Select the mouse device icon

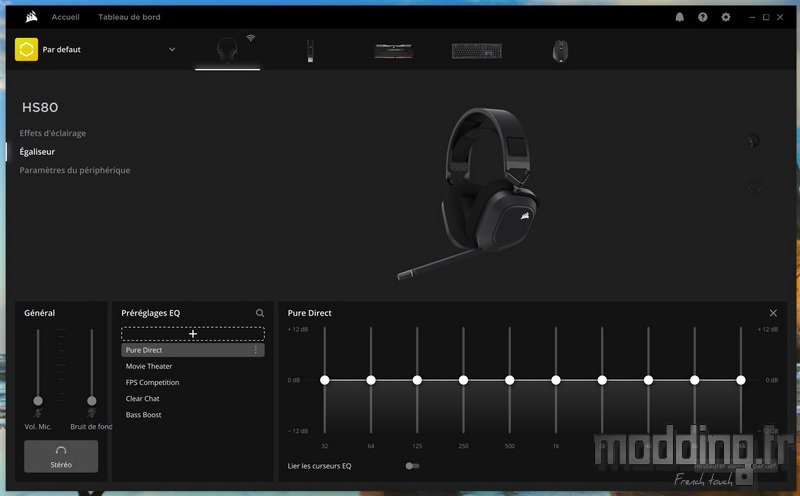560,51
